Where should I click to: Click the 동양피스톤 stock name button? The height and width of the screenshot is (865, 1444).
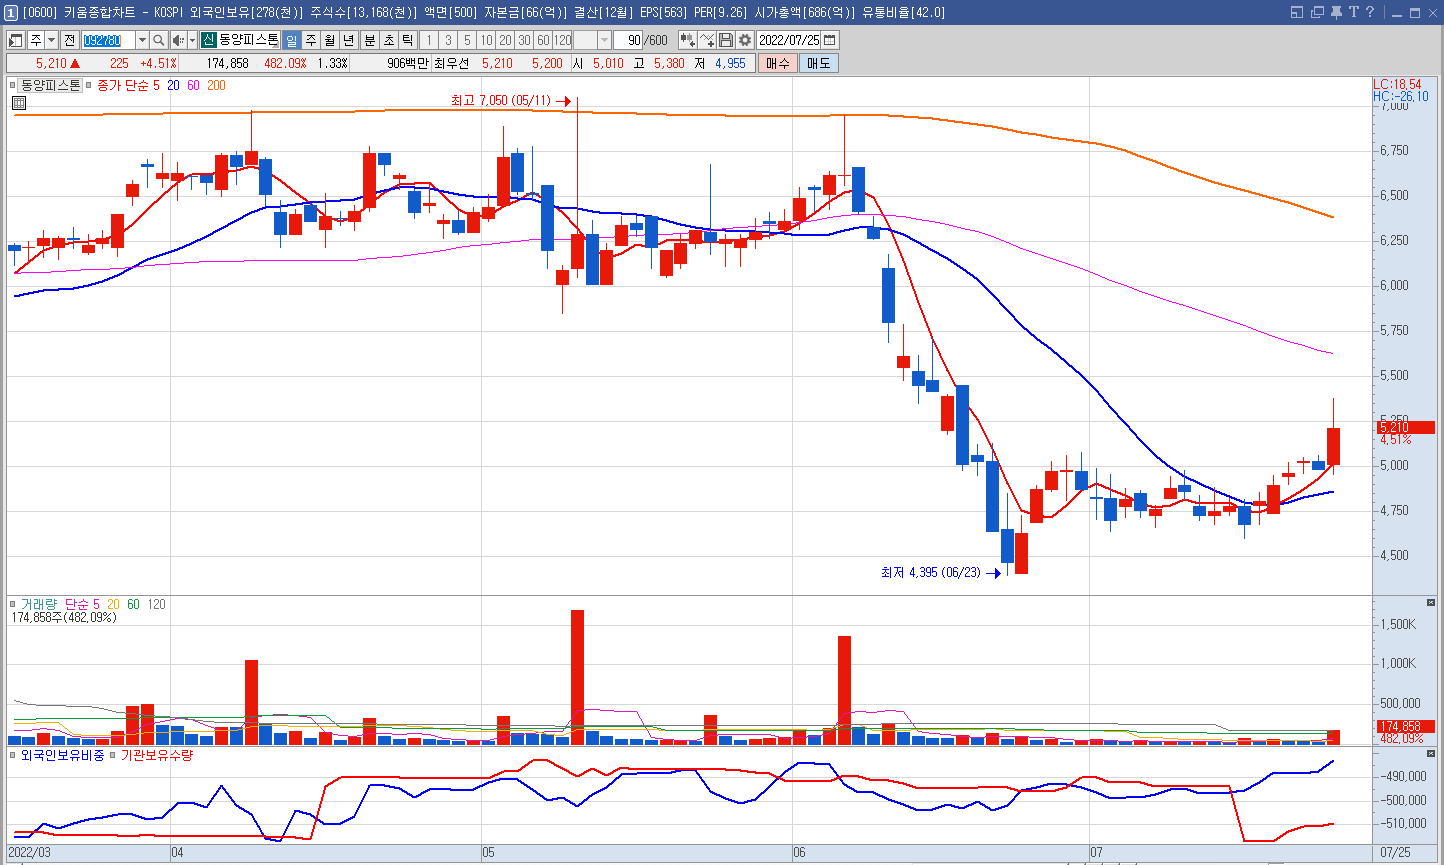click(x=249, y=40)
